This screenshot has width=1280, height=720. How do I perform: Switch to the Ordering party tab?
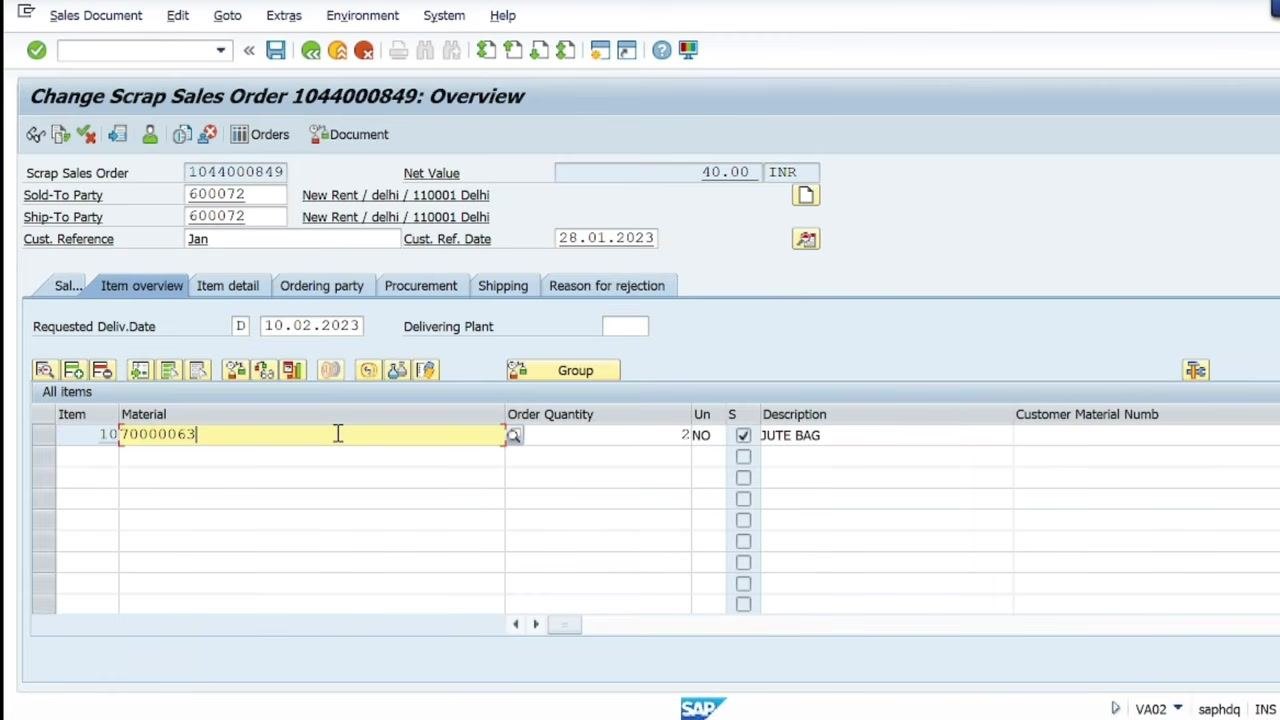coord(322,286)
